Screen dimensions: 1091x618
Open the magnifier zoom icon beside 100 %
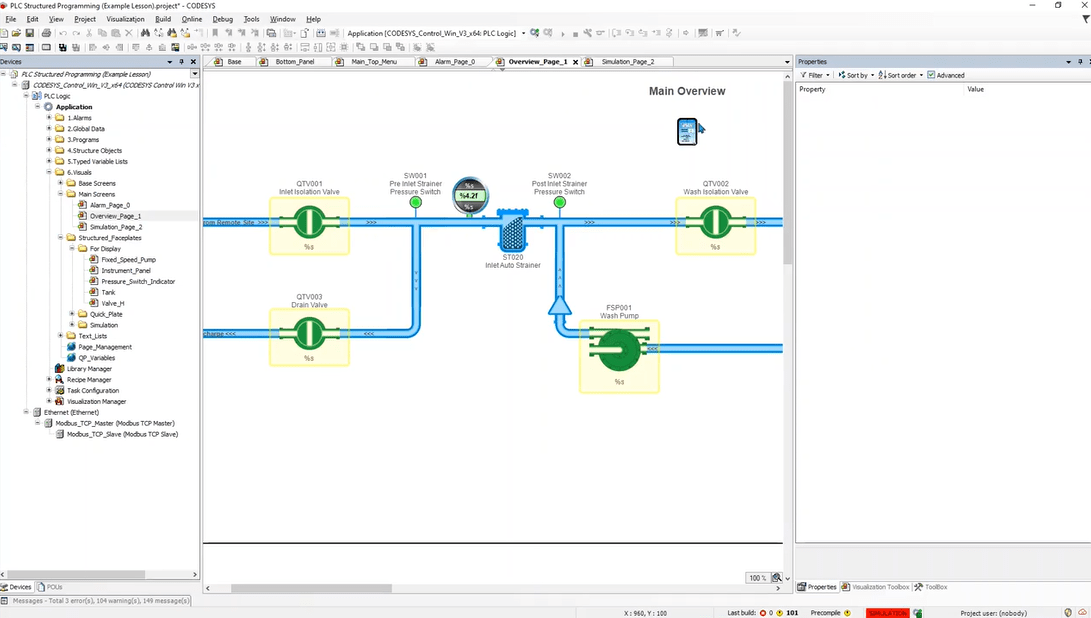click(x=777, y=578)
